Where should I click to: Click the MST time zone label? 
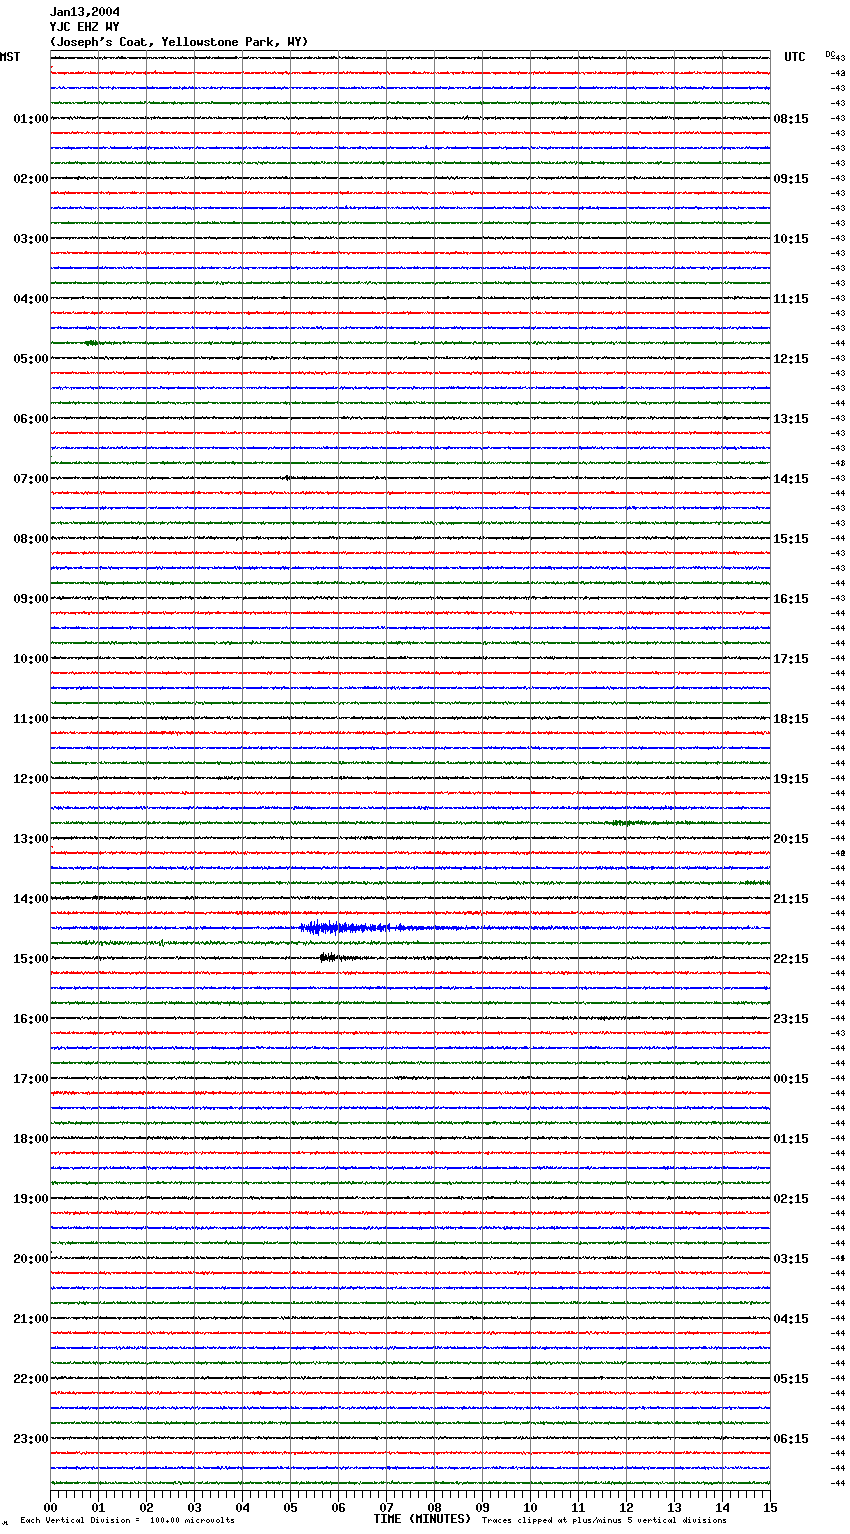[x=10, y=57]
